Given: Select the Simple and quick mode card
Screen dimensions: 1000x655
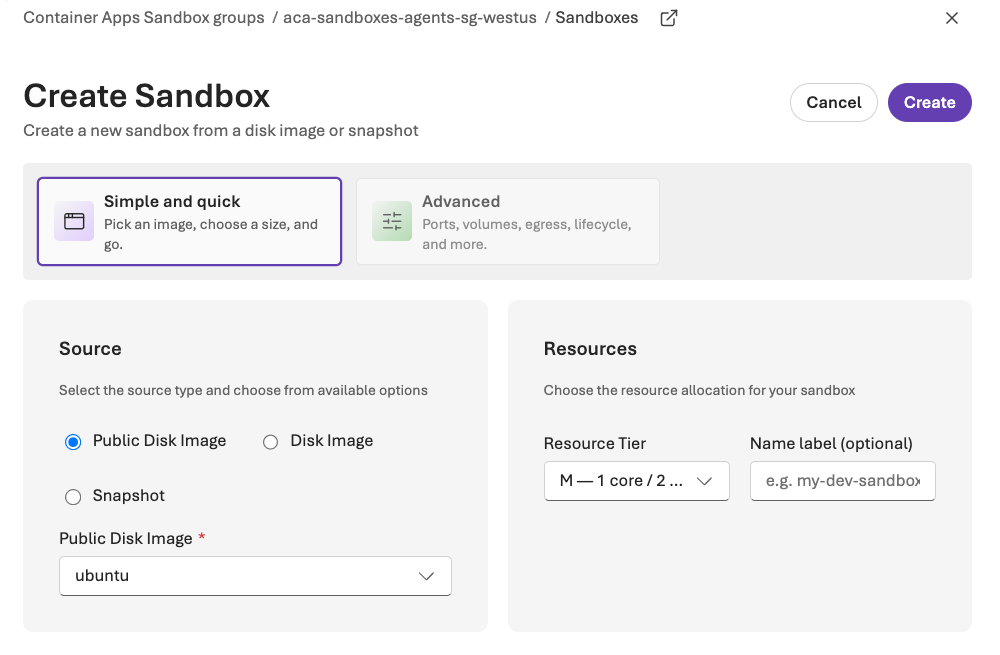Looking at the screenshot, I should 189,221.
